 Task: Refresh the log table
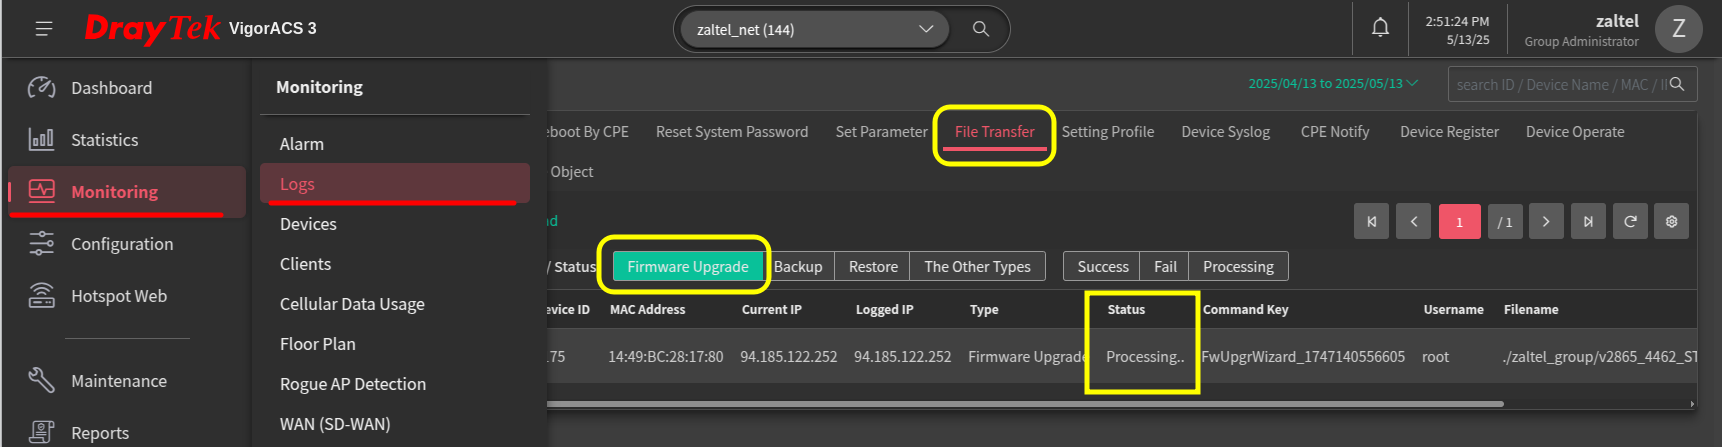click(1630, 222)
